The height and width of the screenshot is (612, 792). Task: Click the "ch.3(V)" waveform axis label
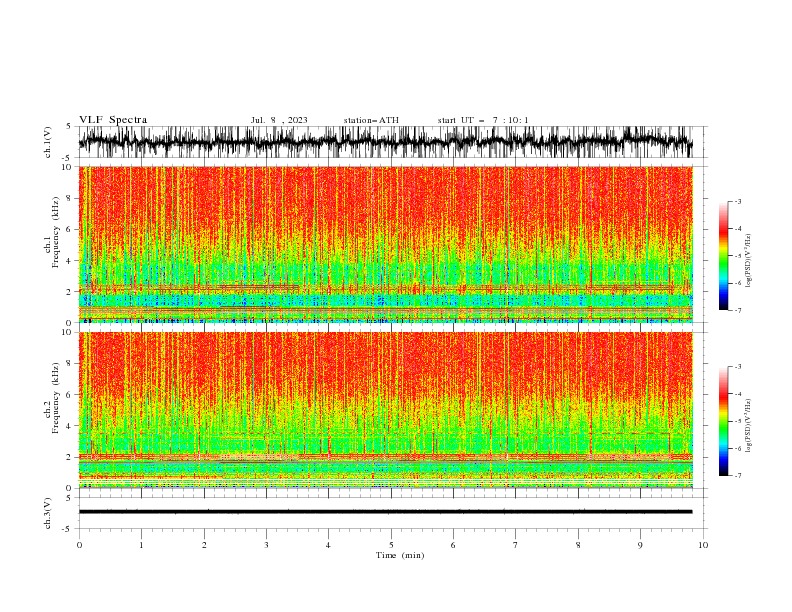coord(48,513)
